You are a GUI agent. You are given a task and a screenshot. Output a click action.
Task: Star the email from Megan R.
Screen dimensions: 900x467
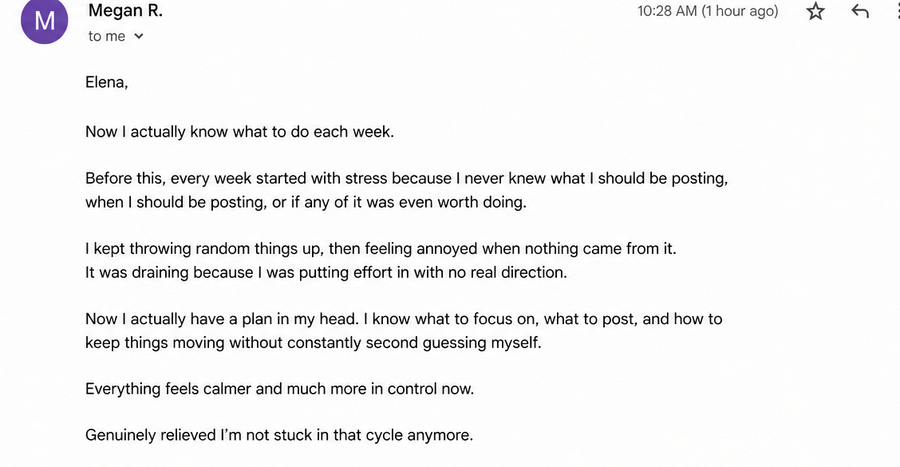pos(816,11)
